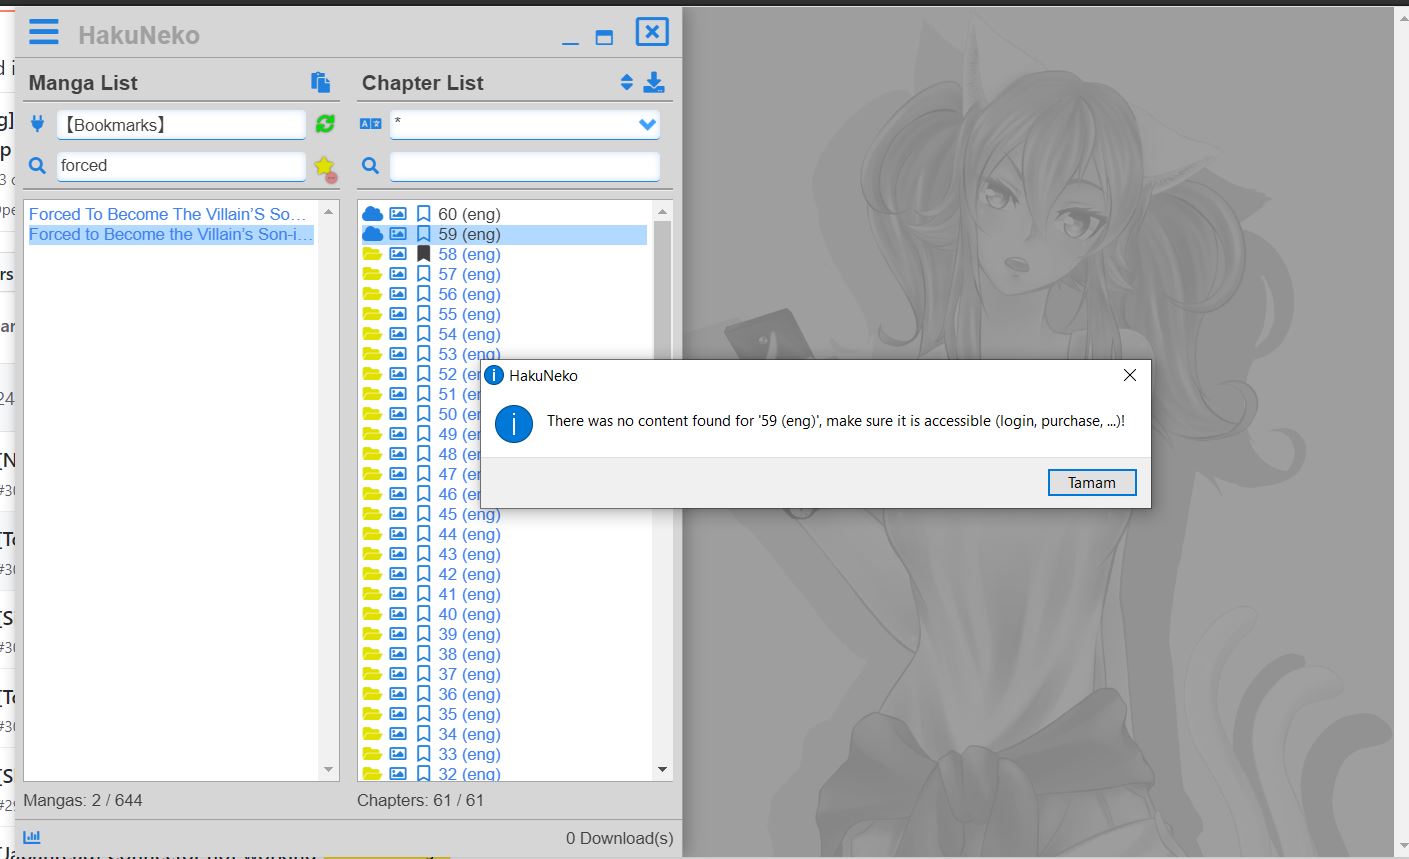Viewport: 1409px width, 859px height.
Task: Click the manga list scrollbar down arrow
Action: (x=329, y=769)
